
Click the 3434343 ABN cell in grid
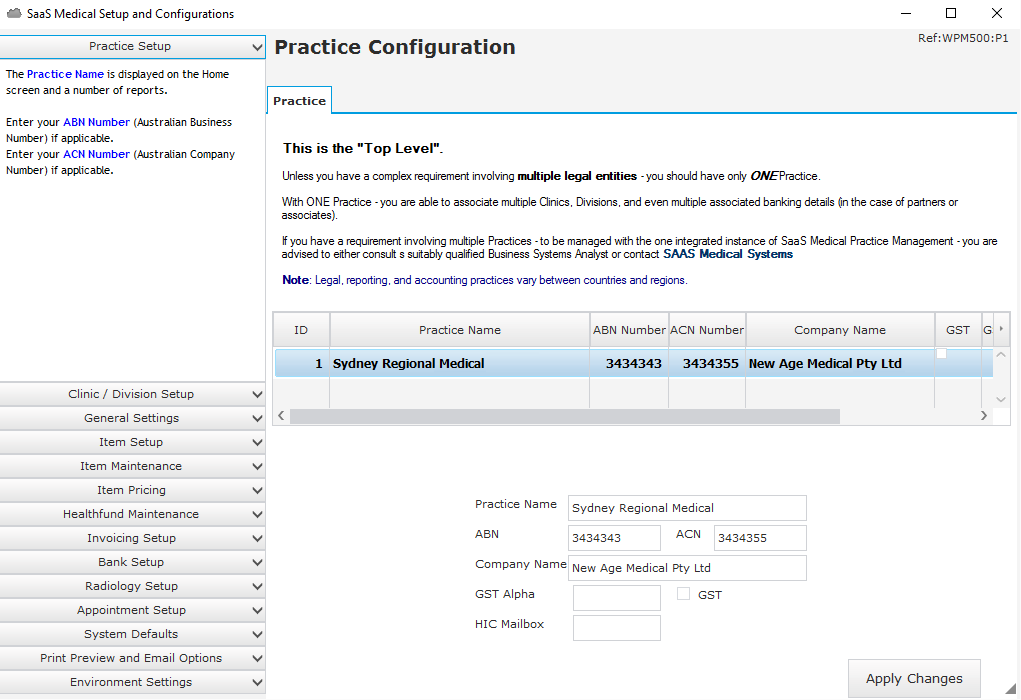point(629,363)
